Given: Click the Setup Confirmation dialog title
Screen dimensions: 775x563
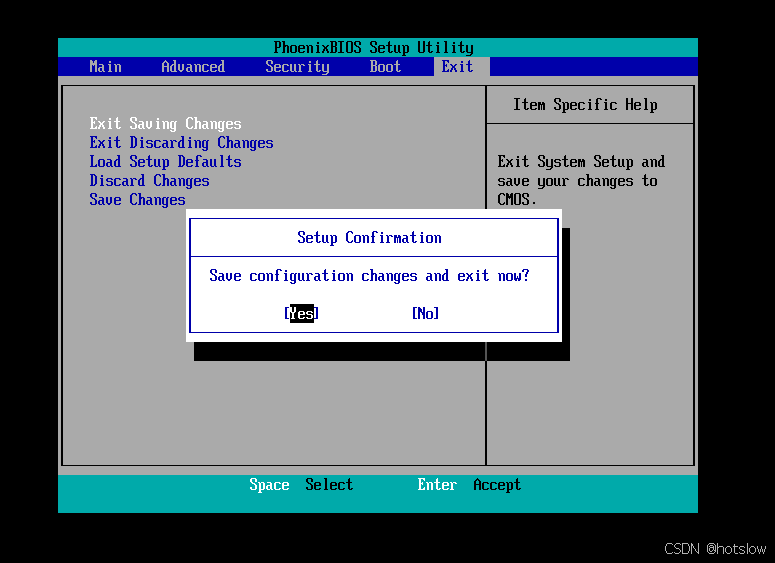Looking at the screenshot, I should tap(369, 238).
